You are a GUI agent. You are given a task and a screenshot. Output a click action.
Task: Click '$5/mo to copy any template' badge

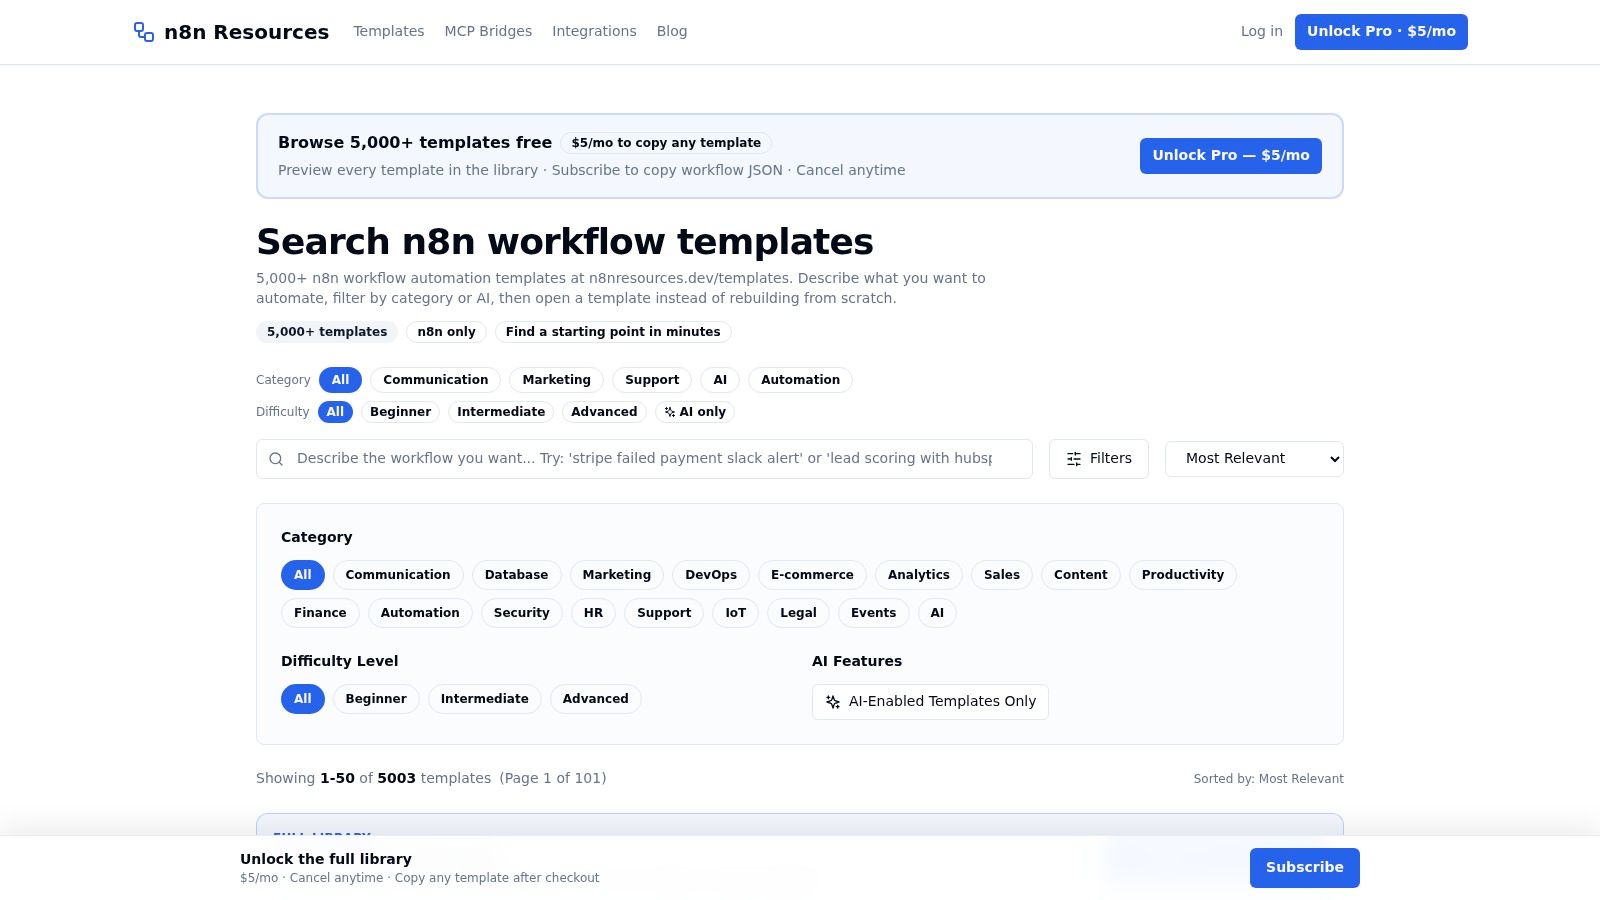666,143
